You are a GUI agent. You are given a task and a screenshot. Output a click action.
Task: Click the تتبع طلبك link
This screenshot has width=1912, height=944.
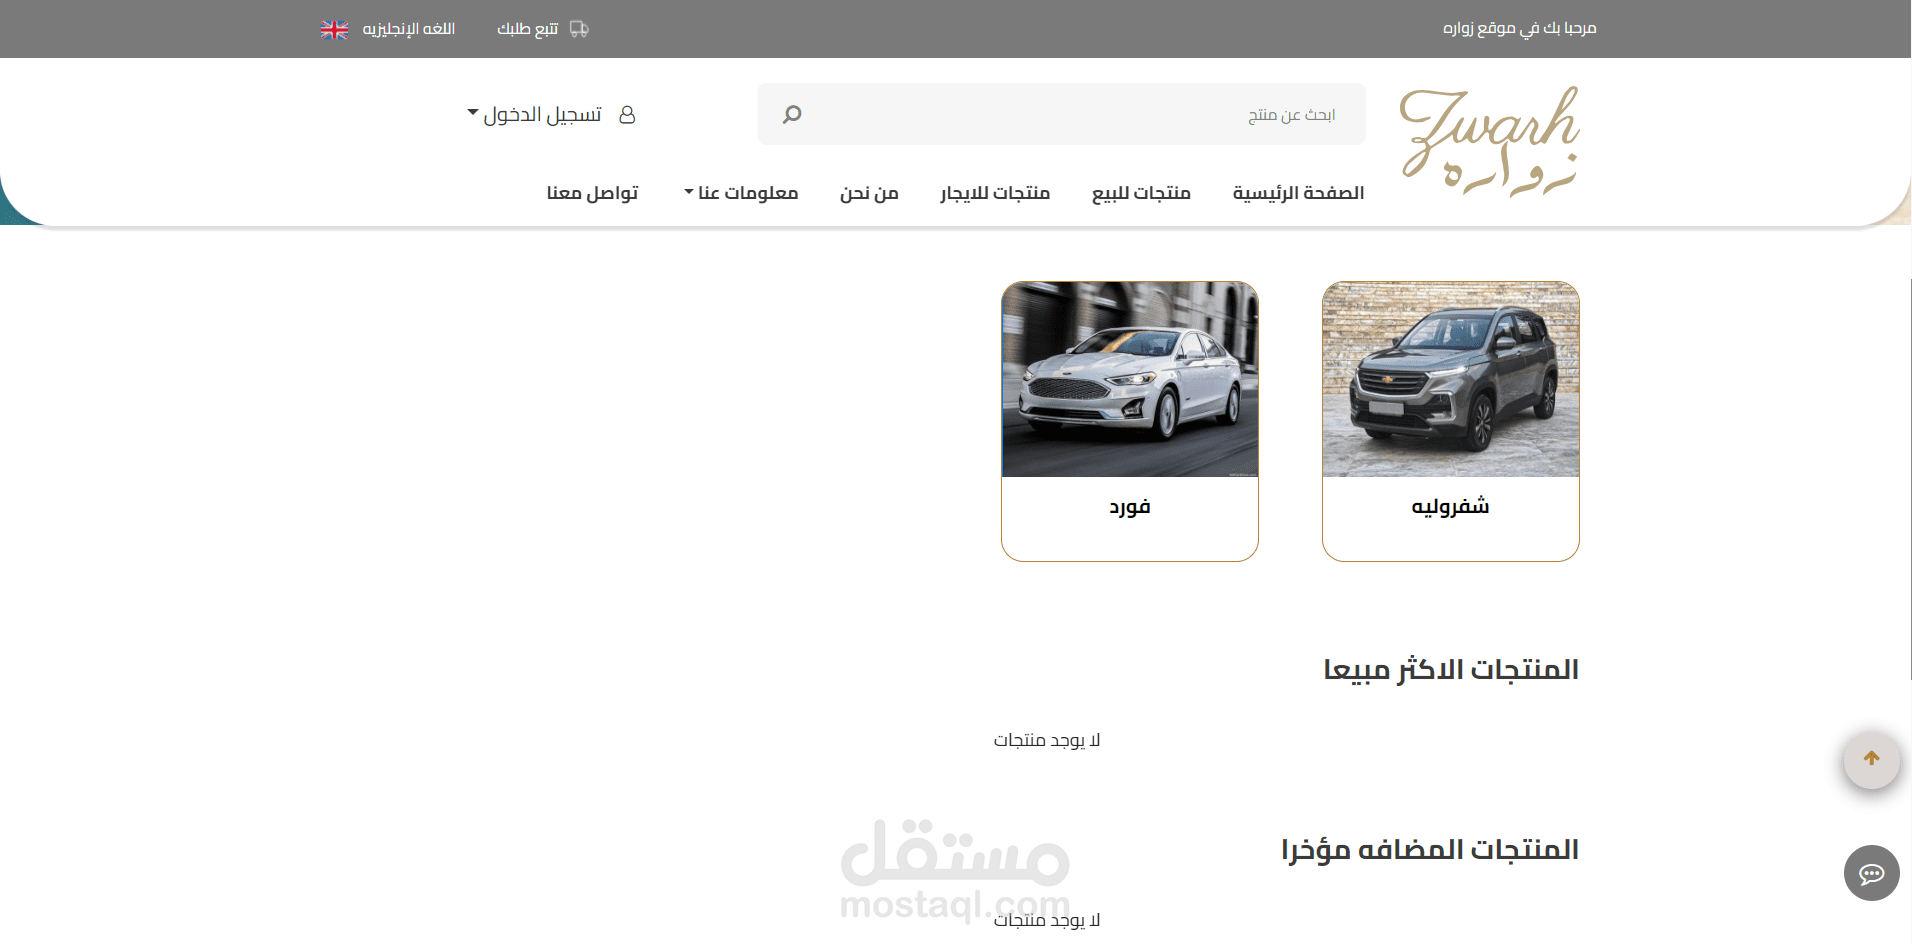pos(528,29)
